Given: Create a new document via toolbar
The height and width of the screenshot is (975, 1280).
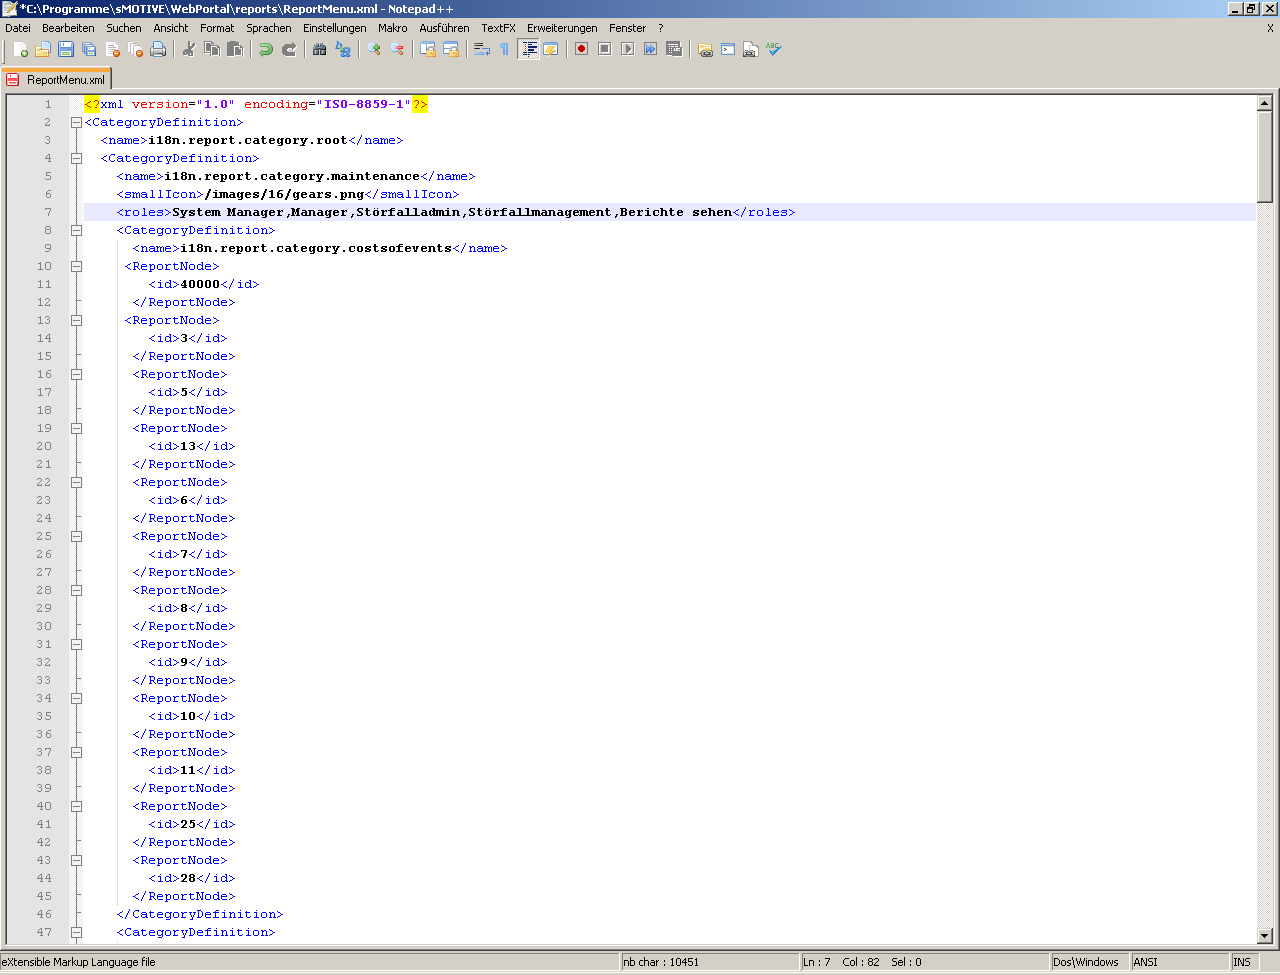Looking at the screenshot, I should point(19,49).
